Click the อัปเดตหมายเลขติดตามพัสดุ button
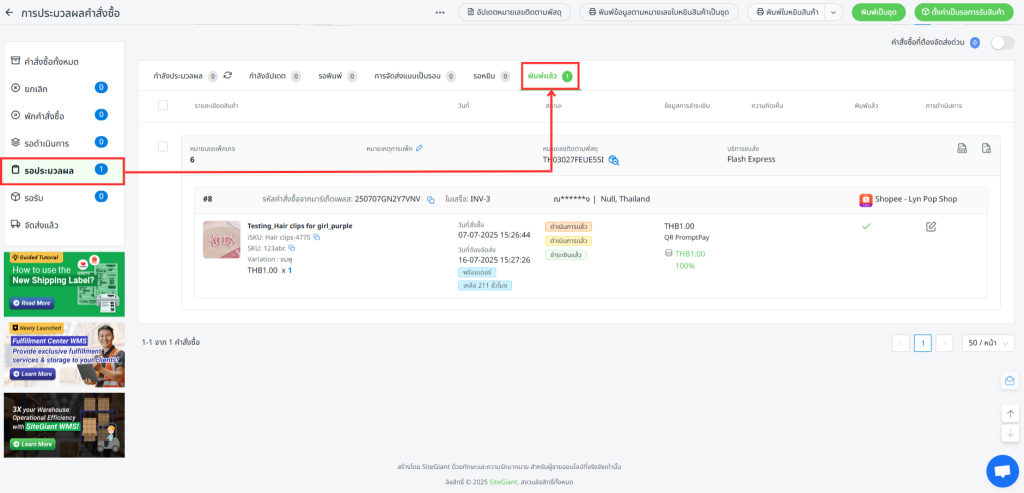Image resolution: width=1024 pixels, height=493 pixels. (522, 12)
